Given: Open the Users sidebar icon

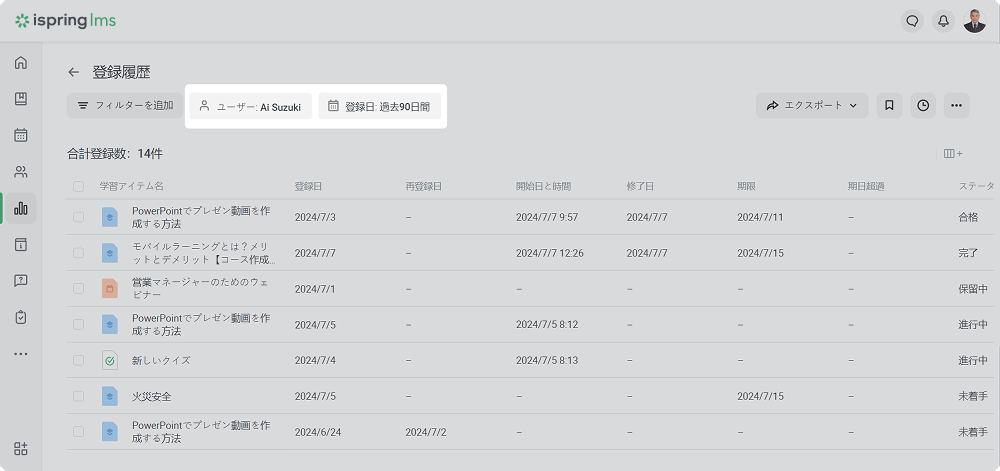Looking at the screenshot, I should [21, 172].
